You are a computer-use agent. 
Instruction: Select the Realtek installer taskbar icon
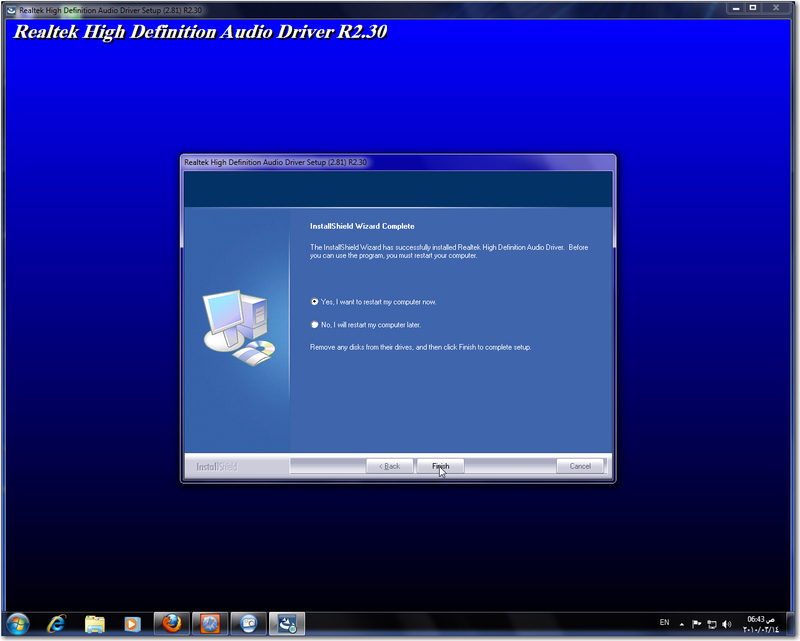[287, 624]
